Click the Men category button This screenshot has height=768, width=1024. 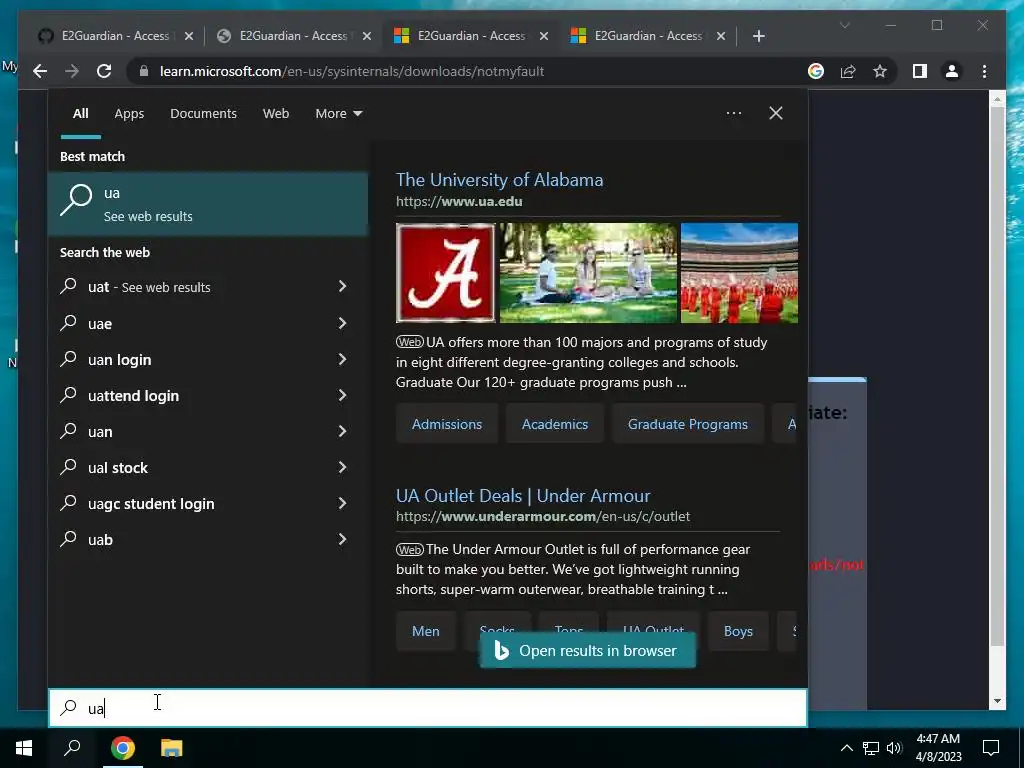pos(426,631)
